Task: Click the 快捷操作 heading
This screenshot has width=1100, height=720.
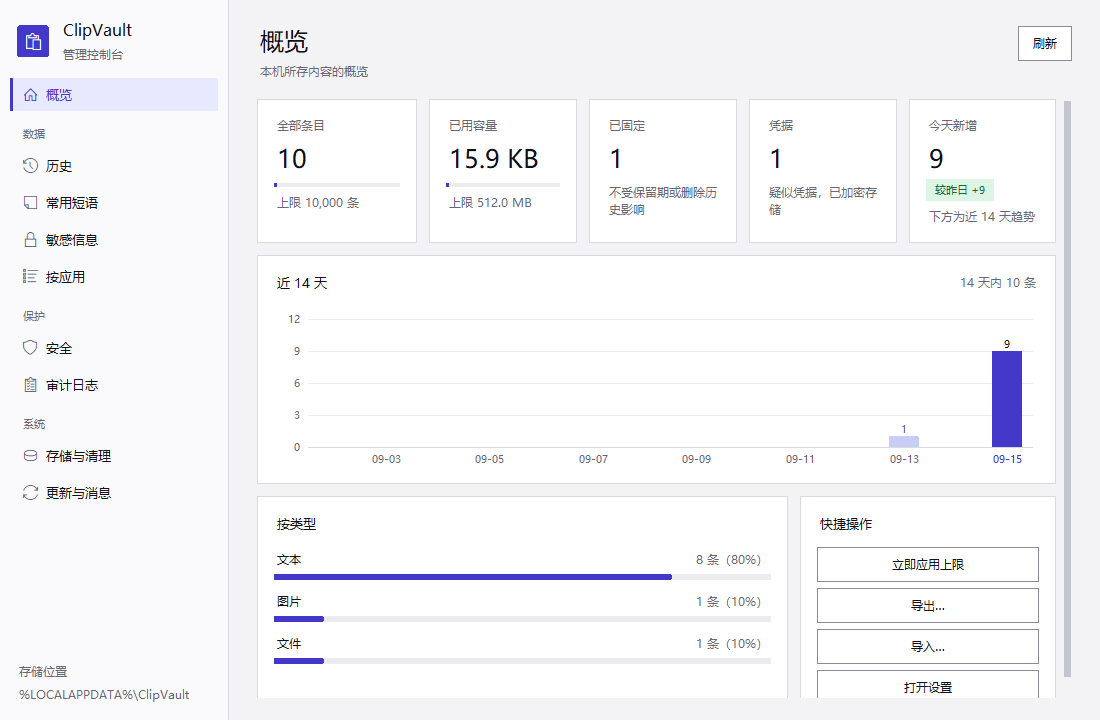Action: 845,524
